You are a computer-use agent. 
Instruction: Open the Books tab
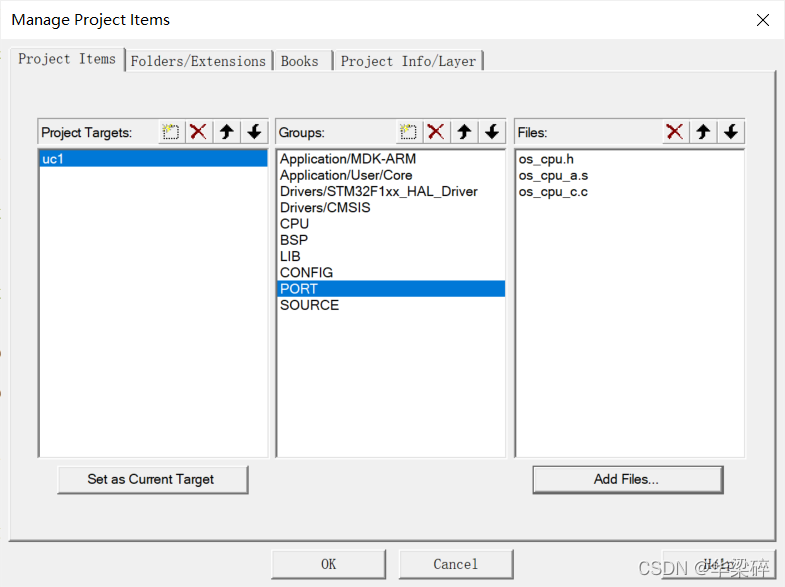[302, 61]
